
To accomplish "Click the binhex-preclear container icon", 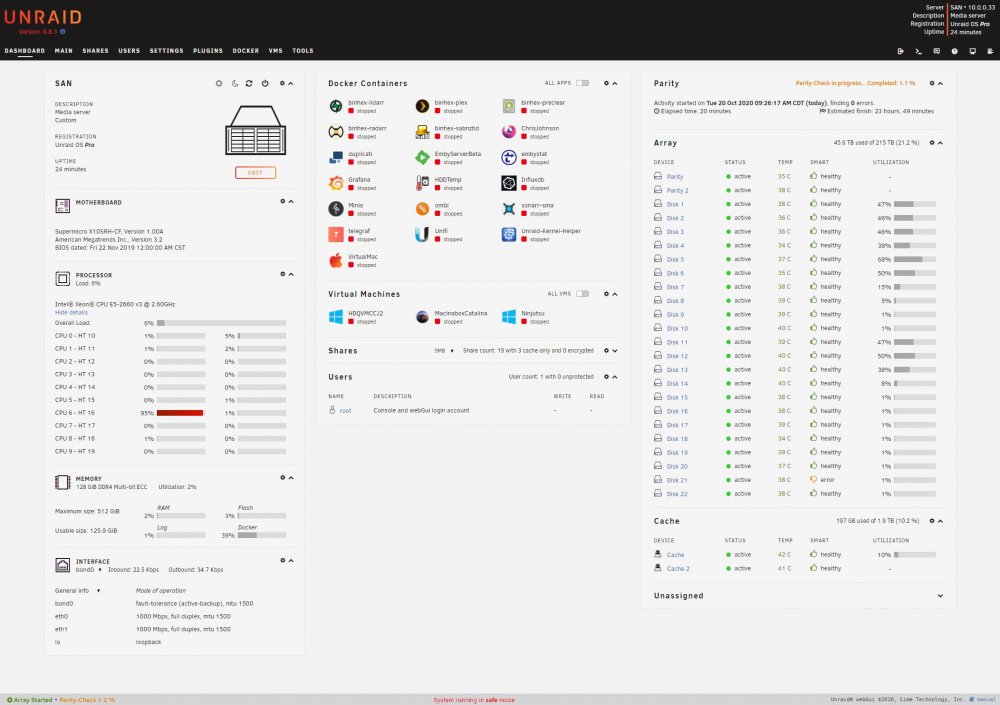I will pos(508,106).
